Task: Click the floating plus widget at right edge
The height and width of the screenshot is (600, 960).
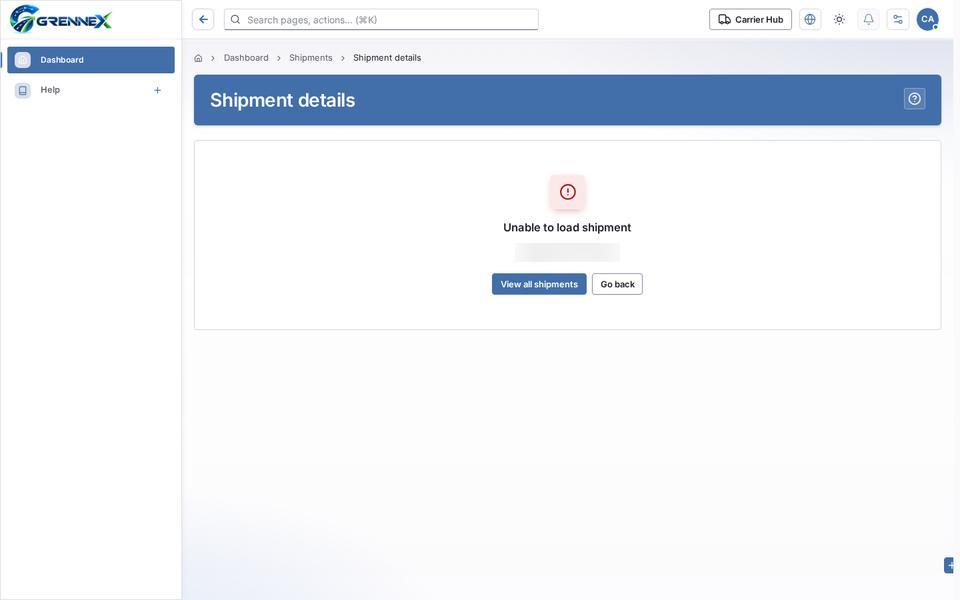Action: click(x=950, y=565)
